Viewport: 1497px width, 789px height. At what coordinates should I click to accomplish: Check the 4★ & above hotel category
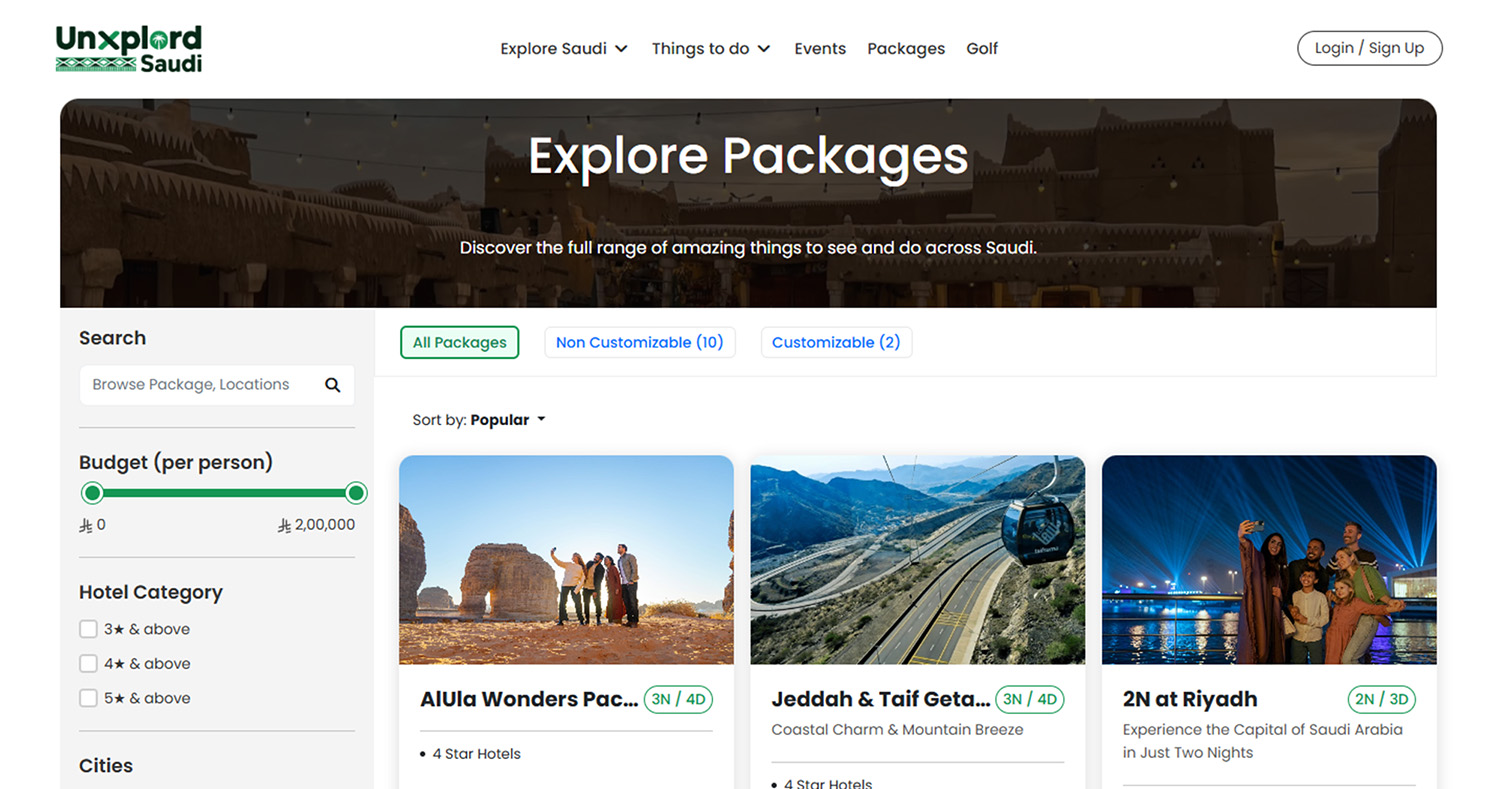(88, 664)
